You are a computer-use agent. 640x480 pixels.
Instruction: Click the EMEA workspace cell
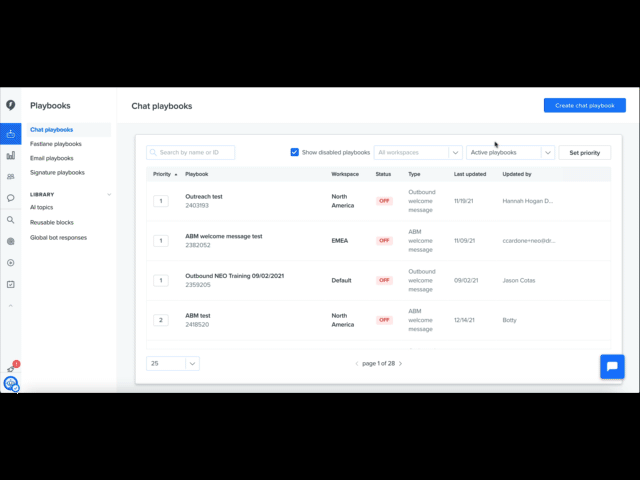tap(340, 241)
